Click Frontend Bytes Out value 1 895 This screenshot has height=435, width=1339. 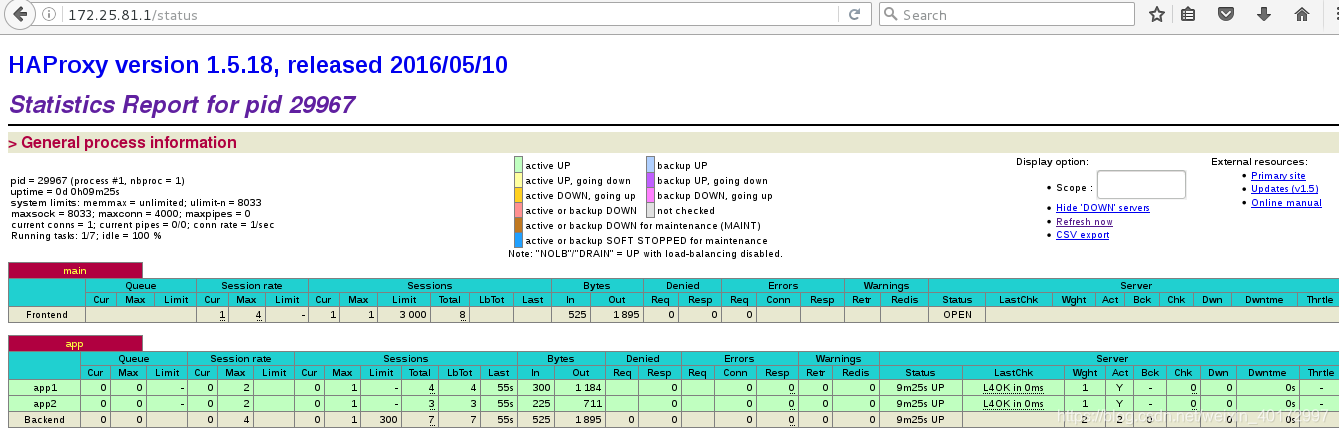click(x=625, y=314)
